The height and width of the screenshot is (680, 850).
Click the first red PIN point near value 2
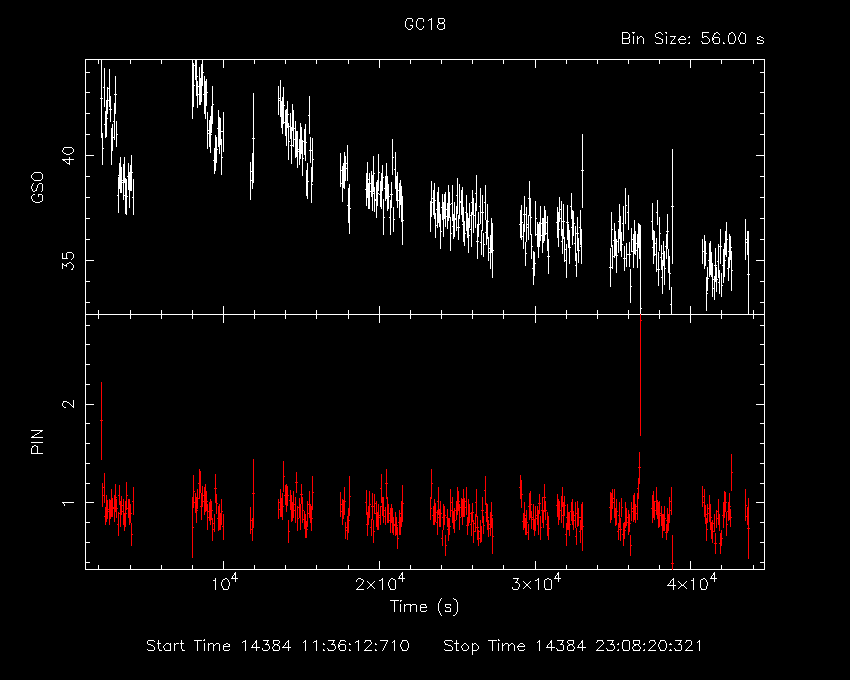[x=101, y=421]
